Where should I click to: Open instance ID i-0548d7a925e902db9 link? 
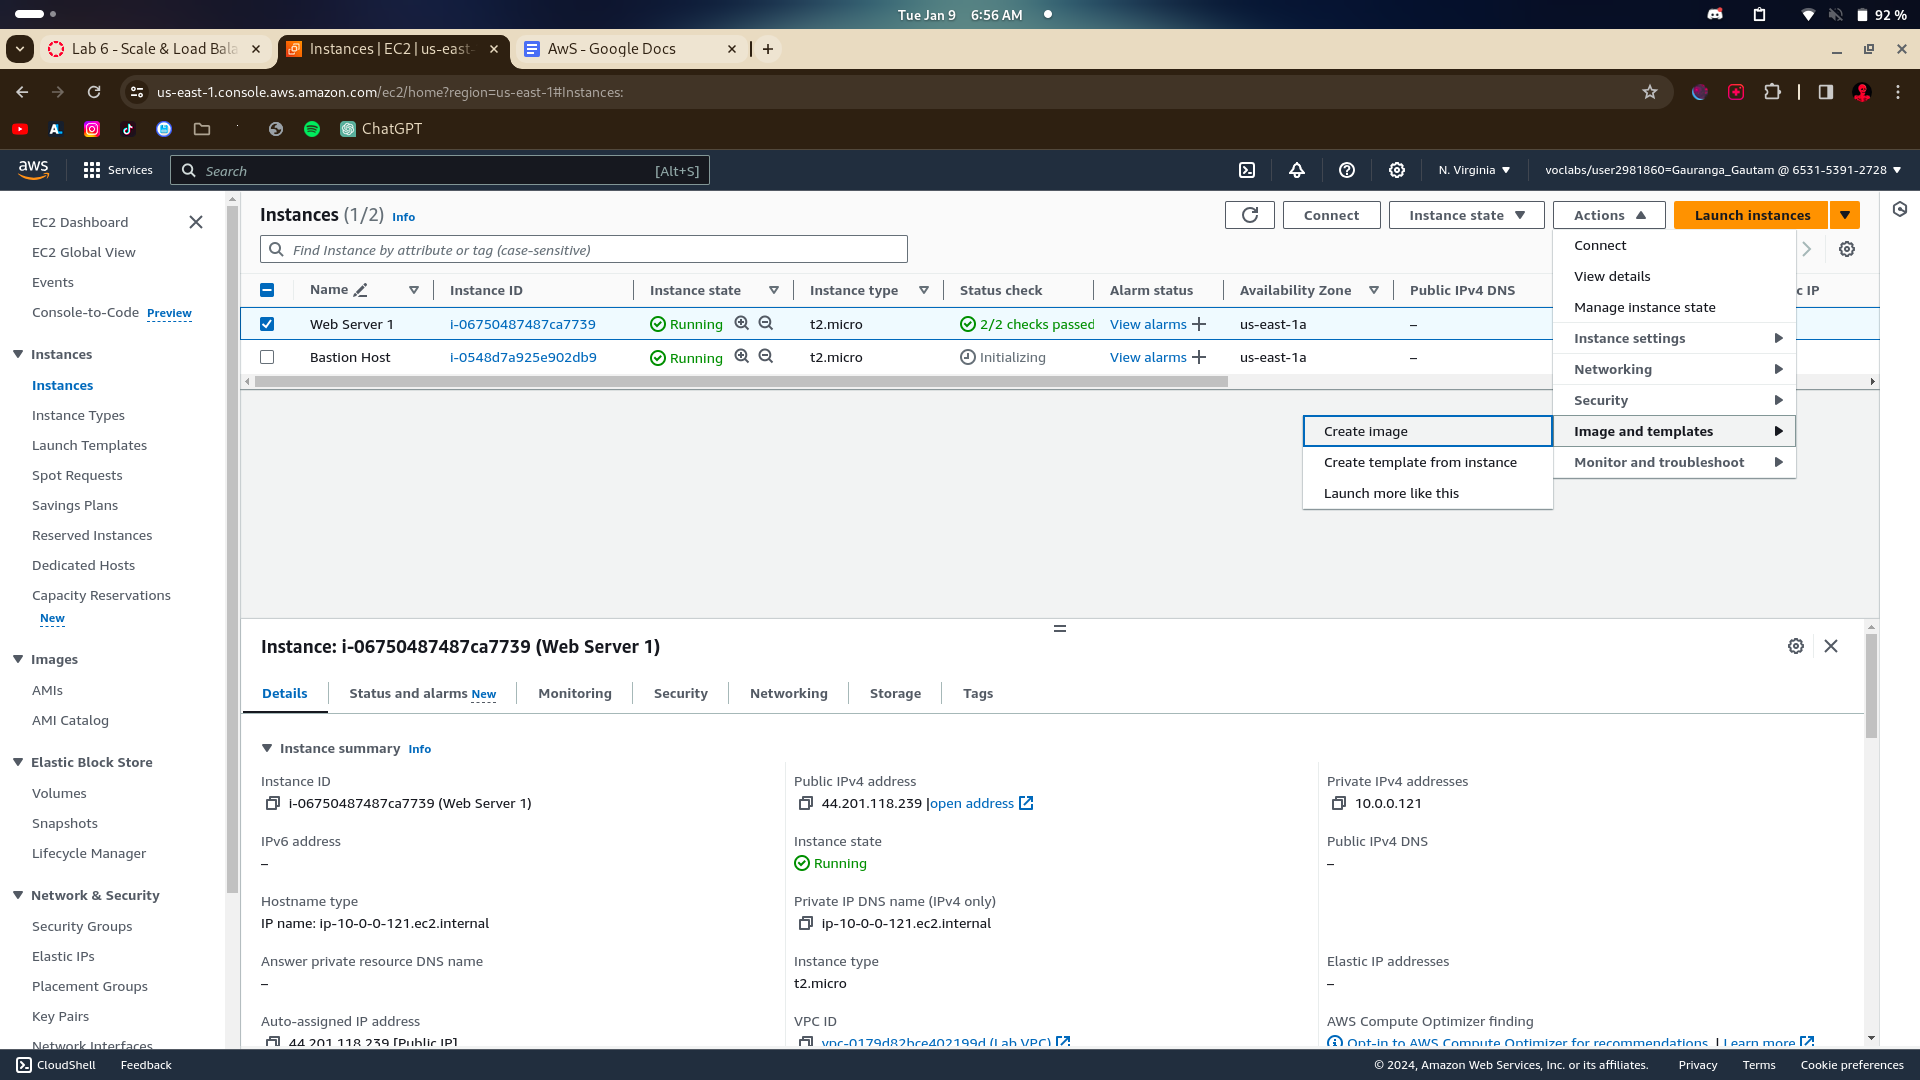point(523,357)
